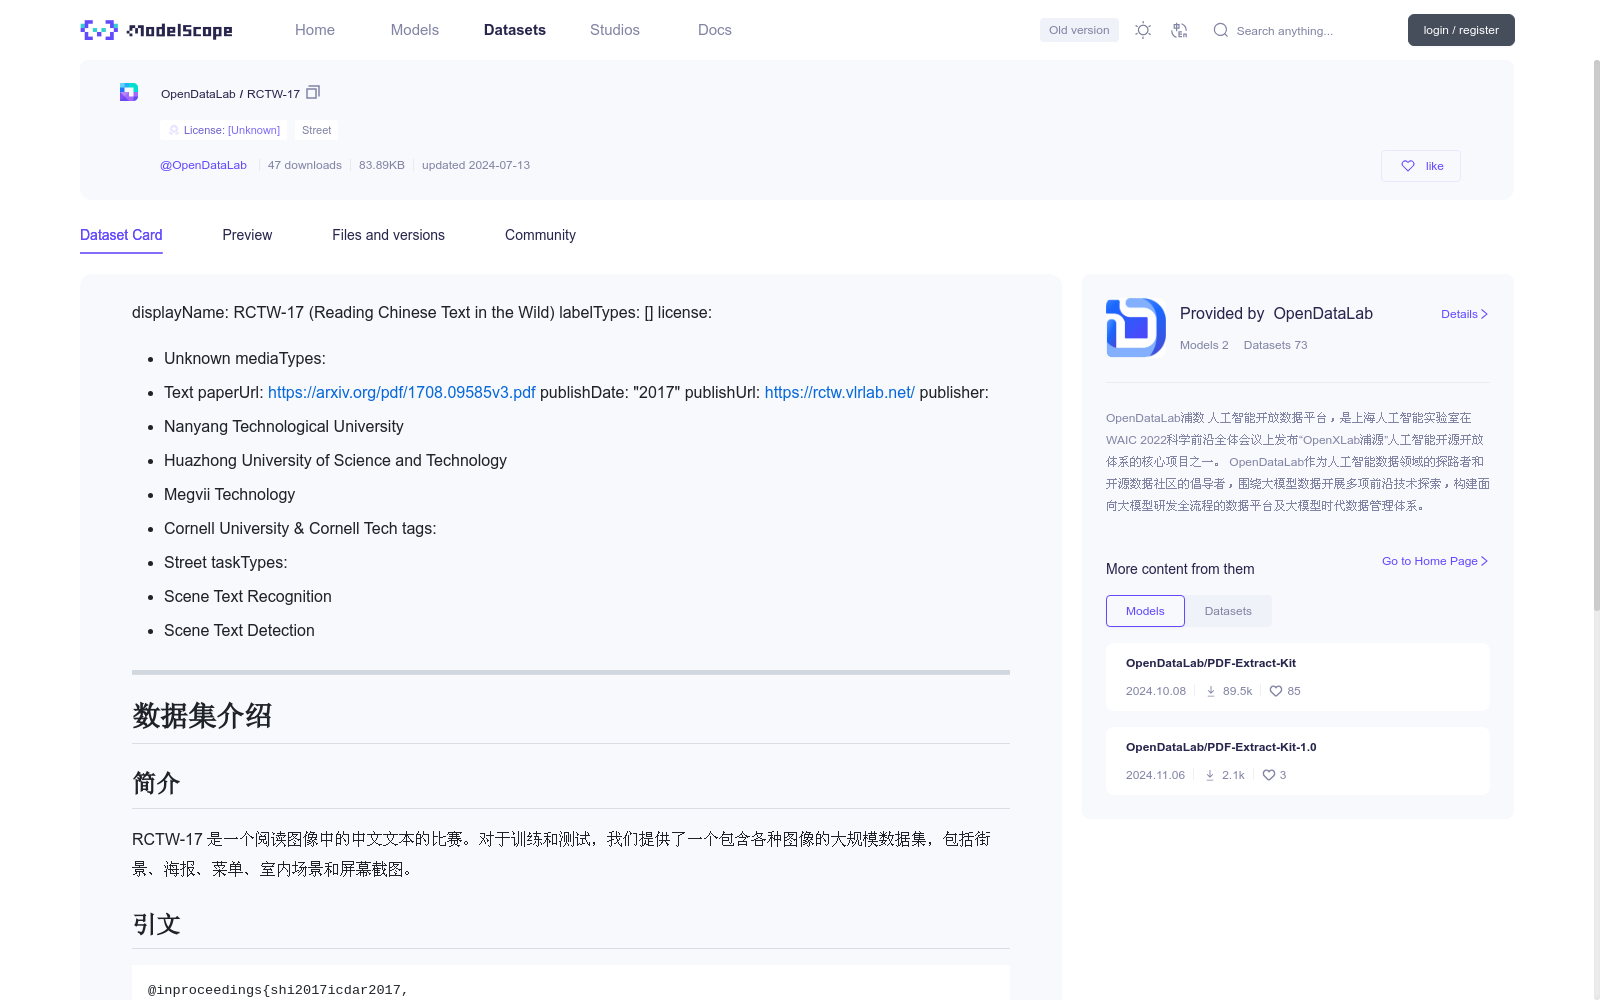The image size is (1600, 1000).
Task: Expand provider Details chevron link
Action: point(1465,314)
